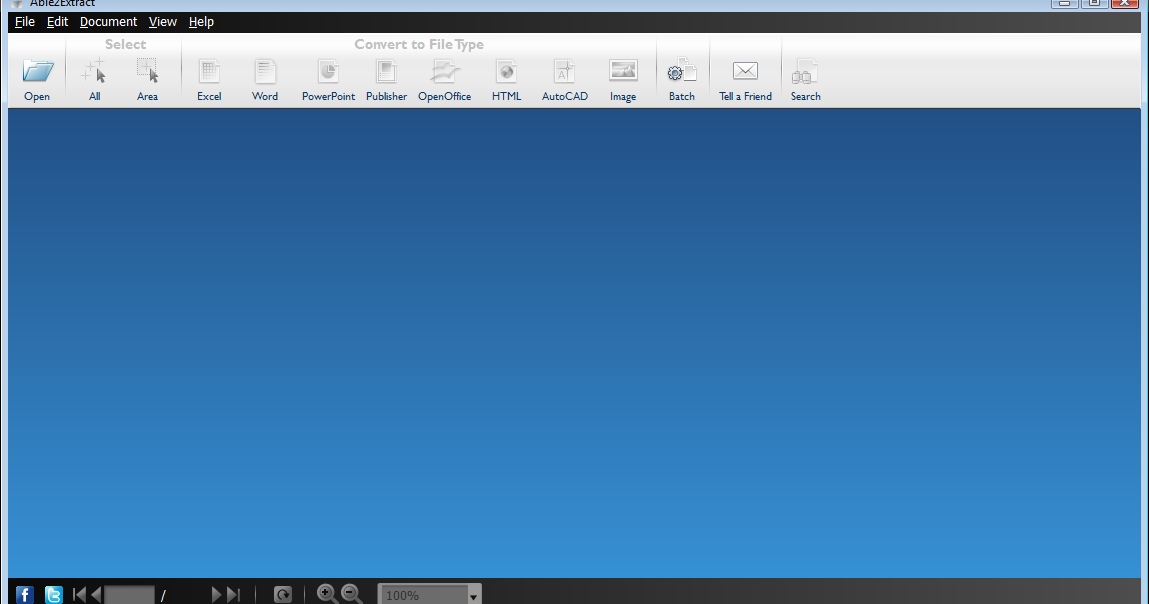Open the View menu
1149x604 pixels.
click(162, 21)
